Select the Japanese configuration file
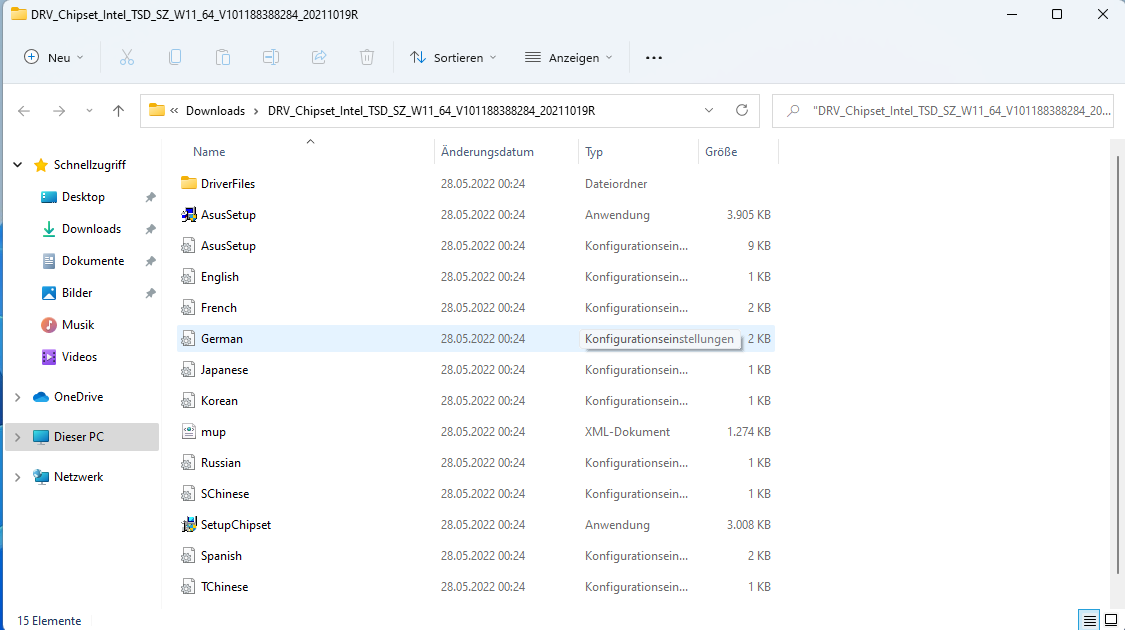The height and width of the screenshot is (630, 1125). [x=476, y=370]
